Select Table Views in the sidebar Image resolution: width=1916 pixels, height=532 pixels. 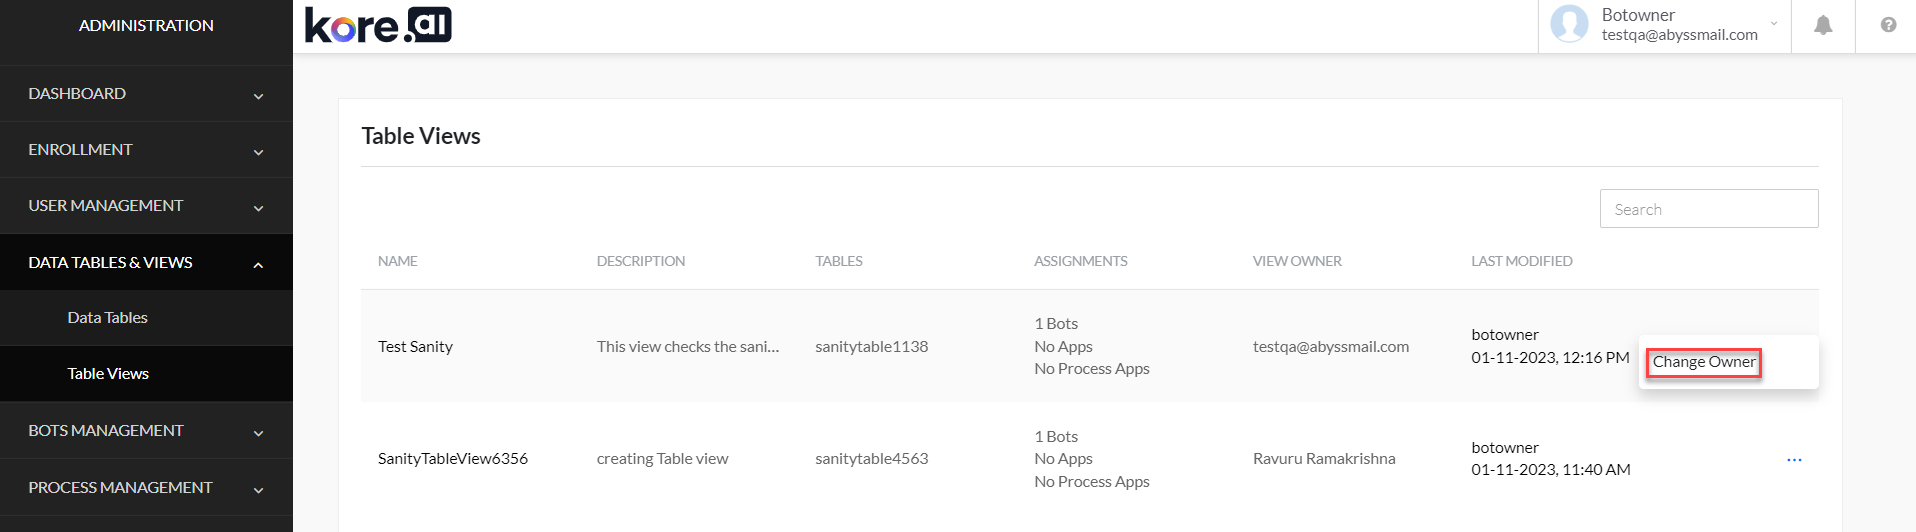point(108,374)
